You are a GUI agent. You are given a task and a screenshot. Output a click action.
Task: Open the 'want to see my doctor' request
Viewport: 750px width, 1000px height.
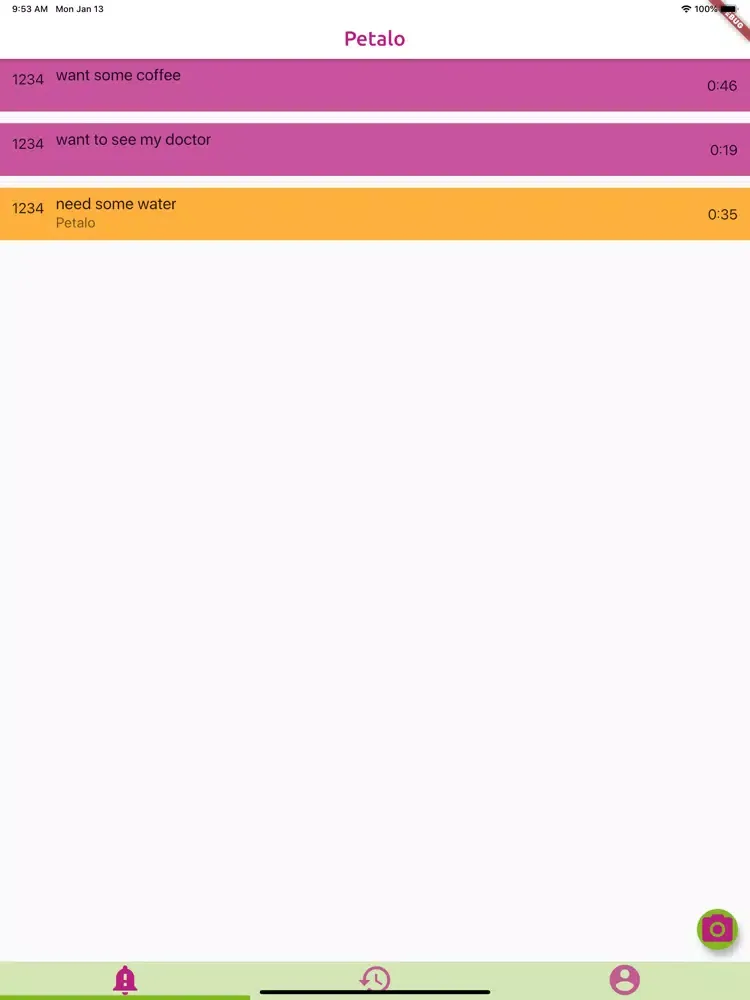[375, 150]
